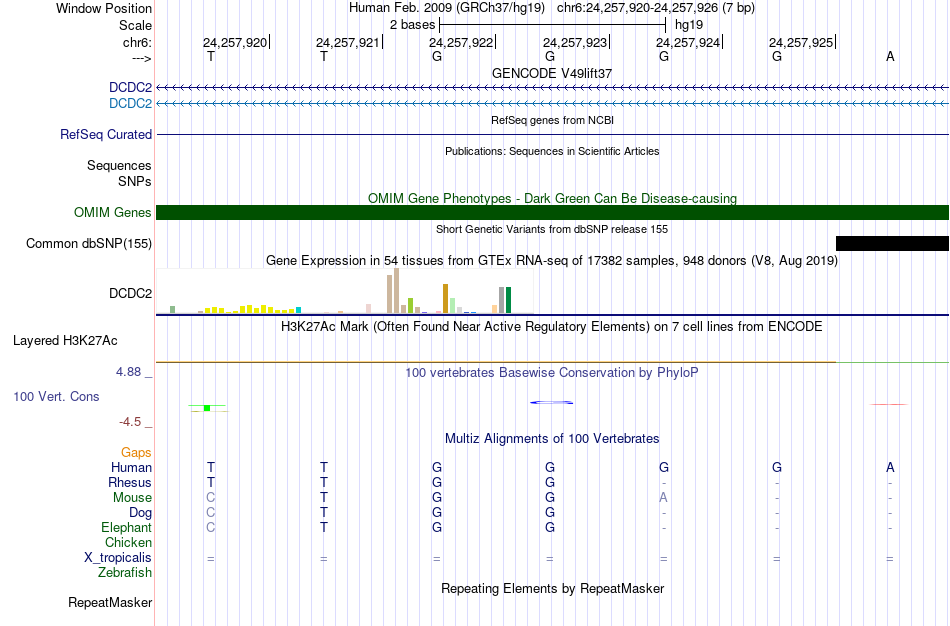Click the C base in the Dog alignment row
The height and width of the screenshot is (626, 950).
coord(210,513)
